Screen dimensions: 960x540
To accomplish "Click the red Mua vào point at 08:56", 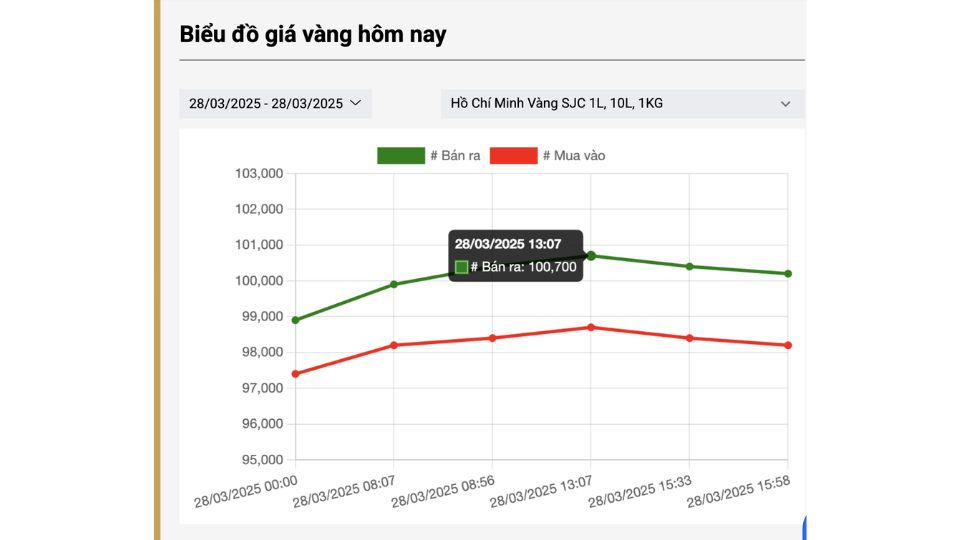I will pyautogui.click(x=492, y=338).
